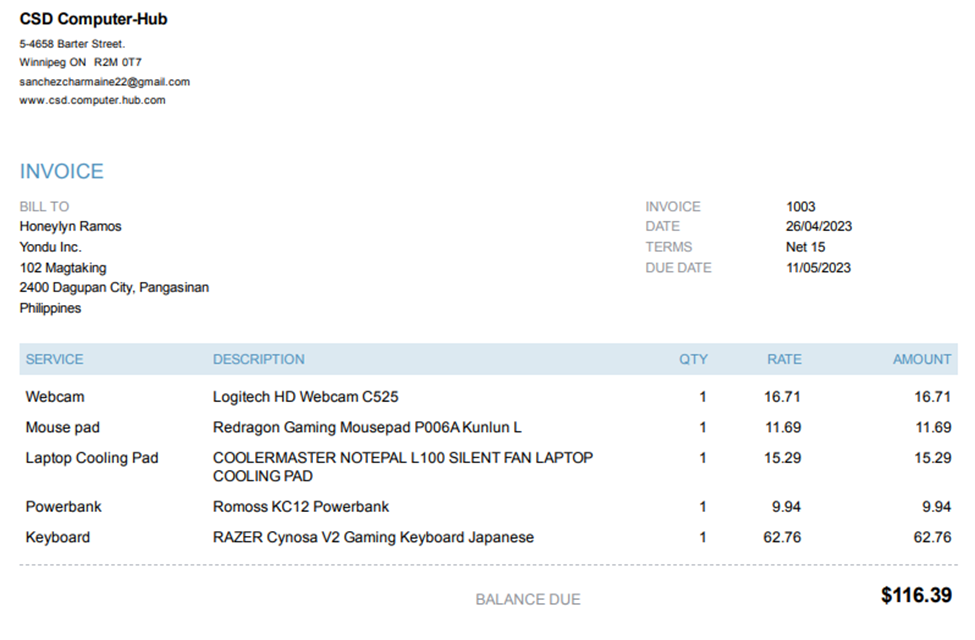Click Redragon Gaming Mousepad P006A Kunlun L
The height and width of the screenshot is (640, 975).
pos(367,428)
